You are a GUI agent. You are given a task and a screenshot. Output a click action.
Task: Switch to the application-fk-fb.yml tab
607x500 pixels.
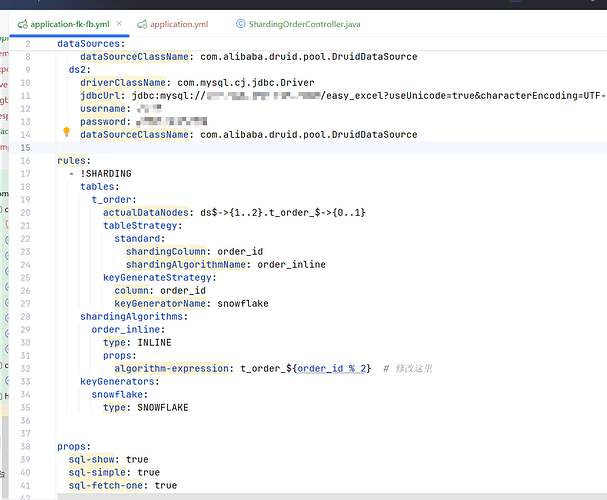click(x=70, y=24)
